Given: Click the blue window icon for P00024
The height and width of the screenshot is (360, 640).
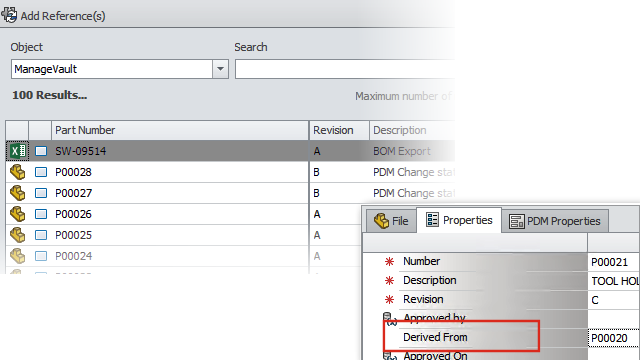Looking at the screenshot, I should 41,256.
